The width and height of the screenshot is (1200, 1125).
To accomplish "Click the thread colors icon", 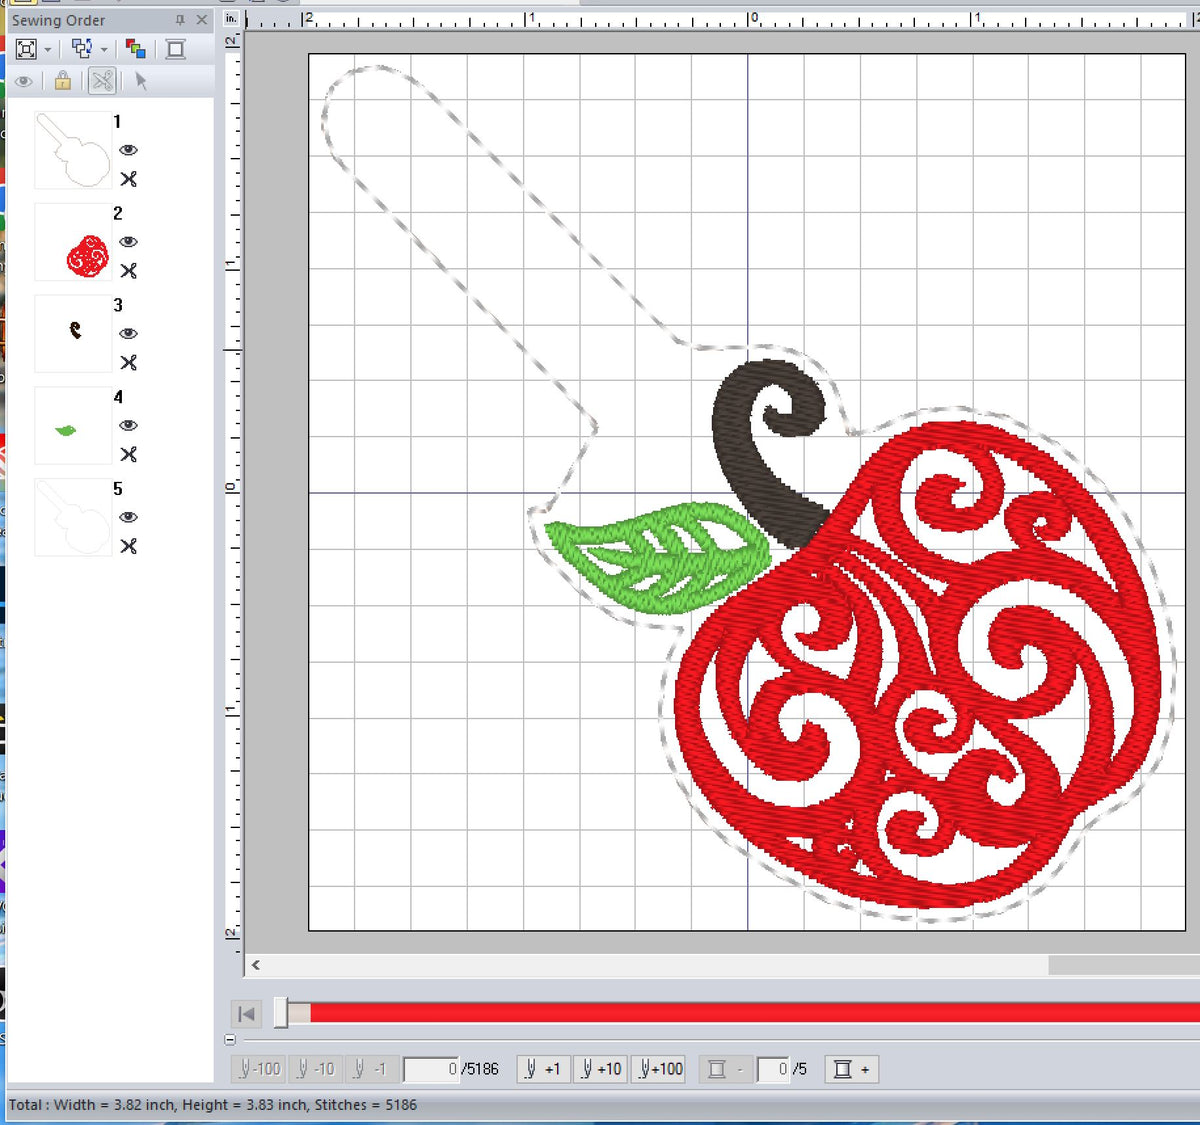I will (x=136, y=49).
